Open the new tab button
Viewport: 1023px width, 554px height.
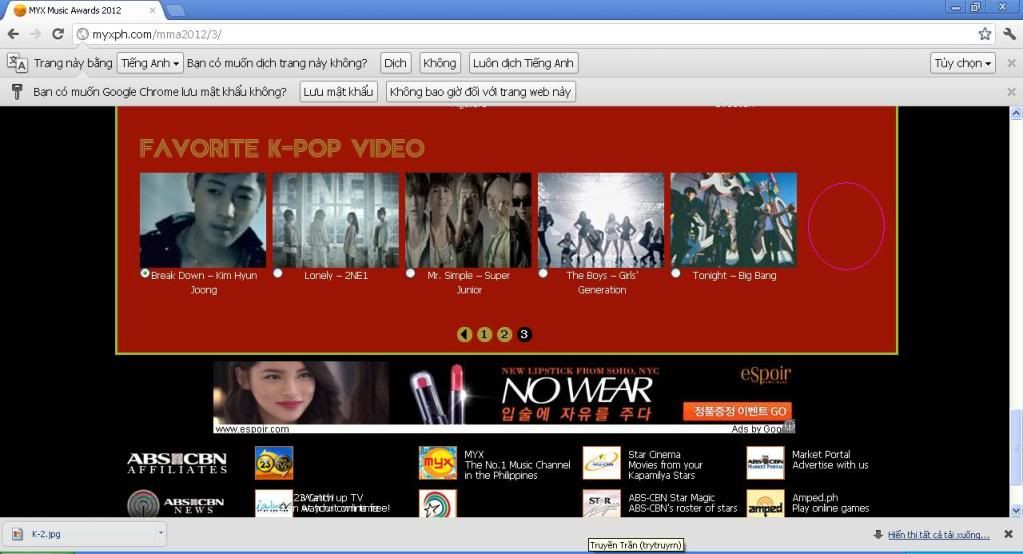point(176,10)
